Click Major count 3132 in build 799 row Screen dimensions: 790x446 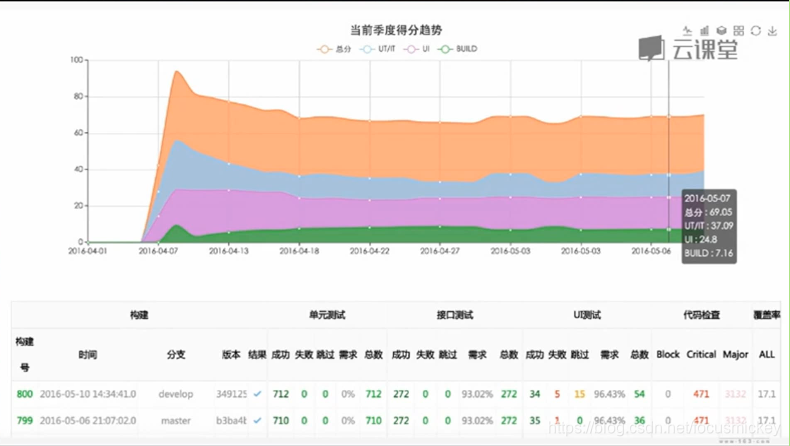[x=736, y=420]
